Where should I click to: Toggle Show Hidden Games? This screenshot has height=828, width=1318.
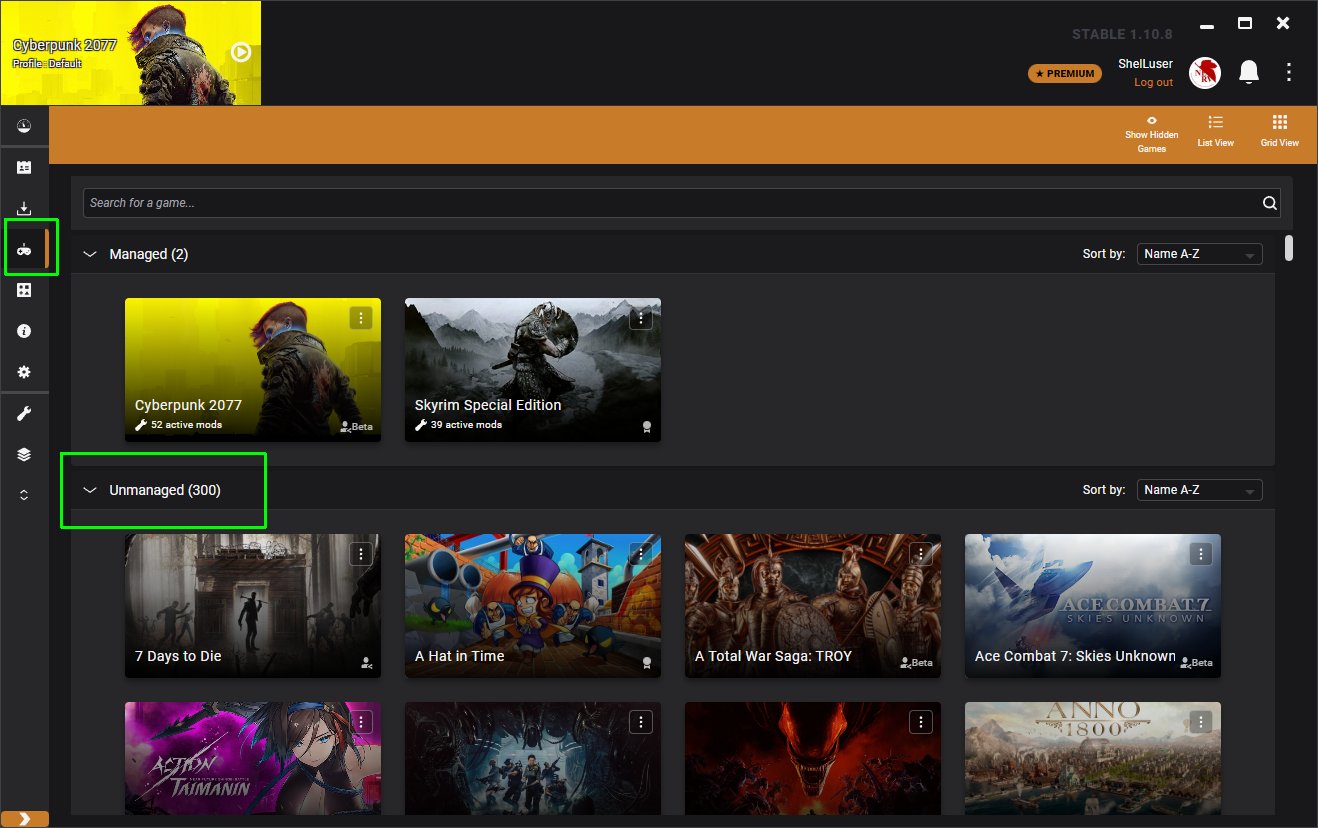[x=1152, y=135]
